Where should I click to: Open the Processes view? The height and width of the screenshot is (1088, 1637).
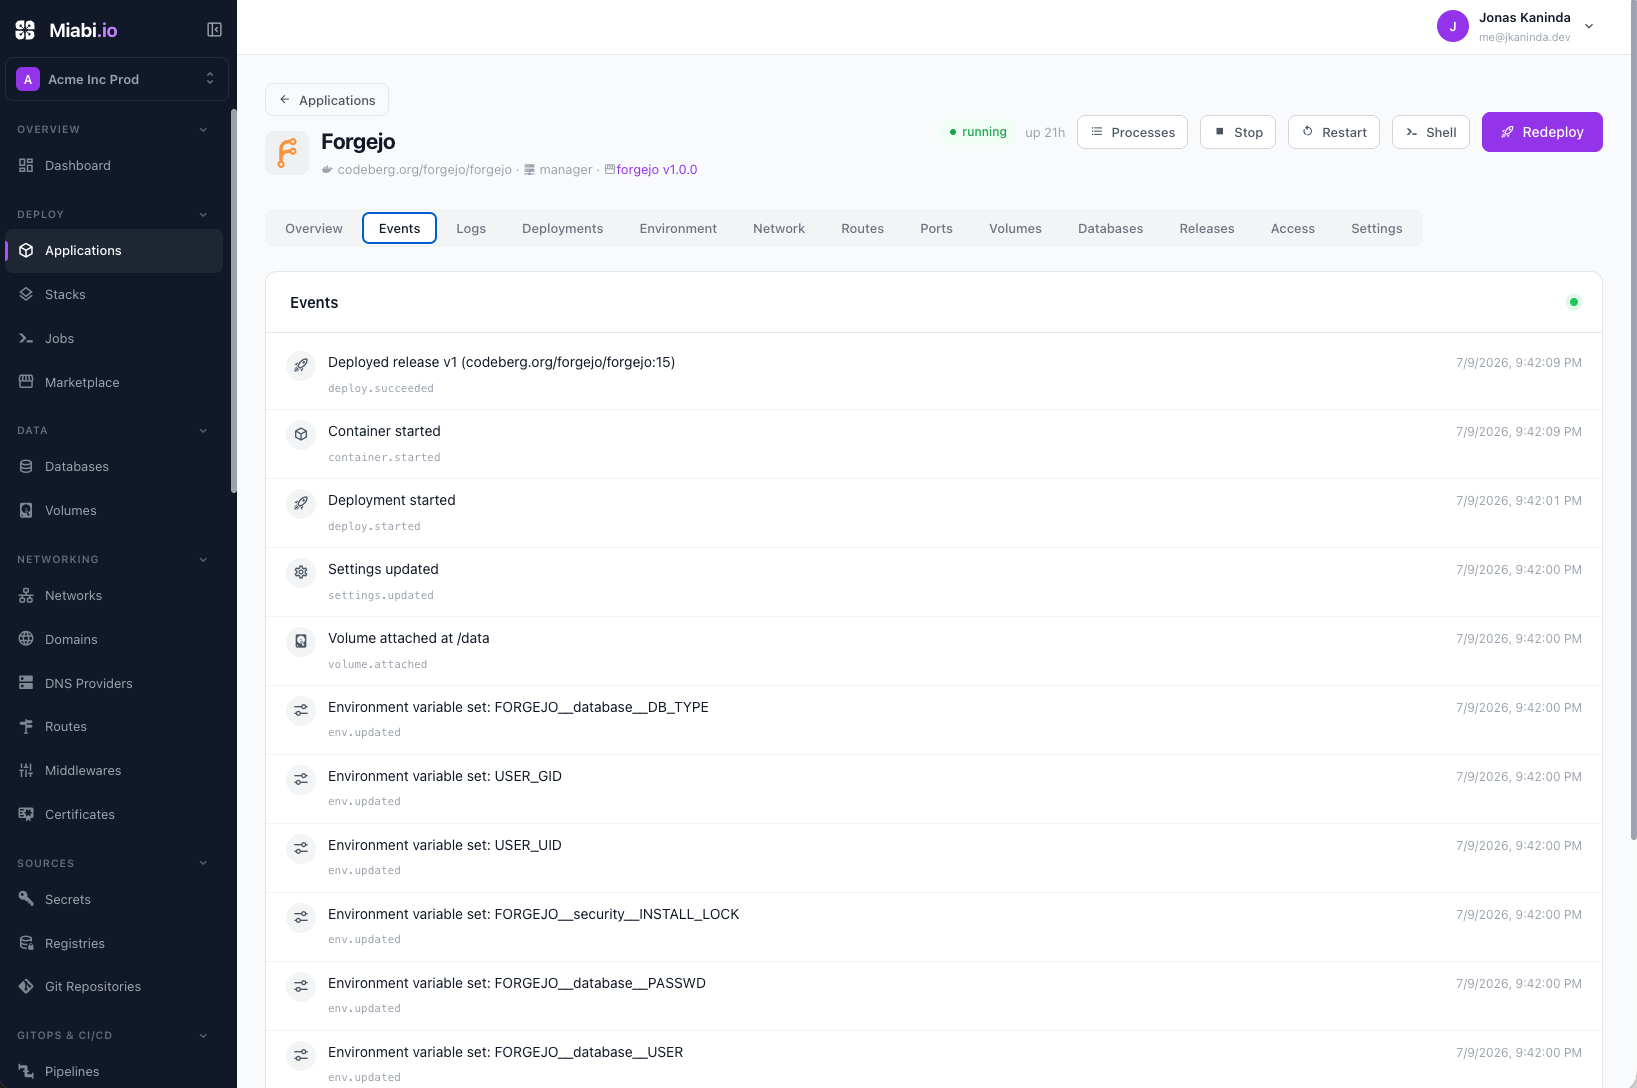coord(1132,132)
